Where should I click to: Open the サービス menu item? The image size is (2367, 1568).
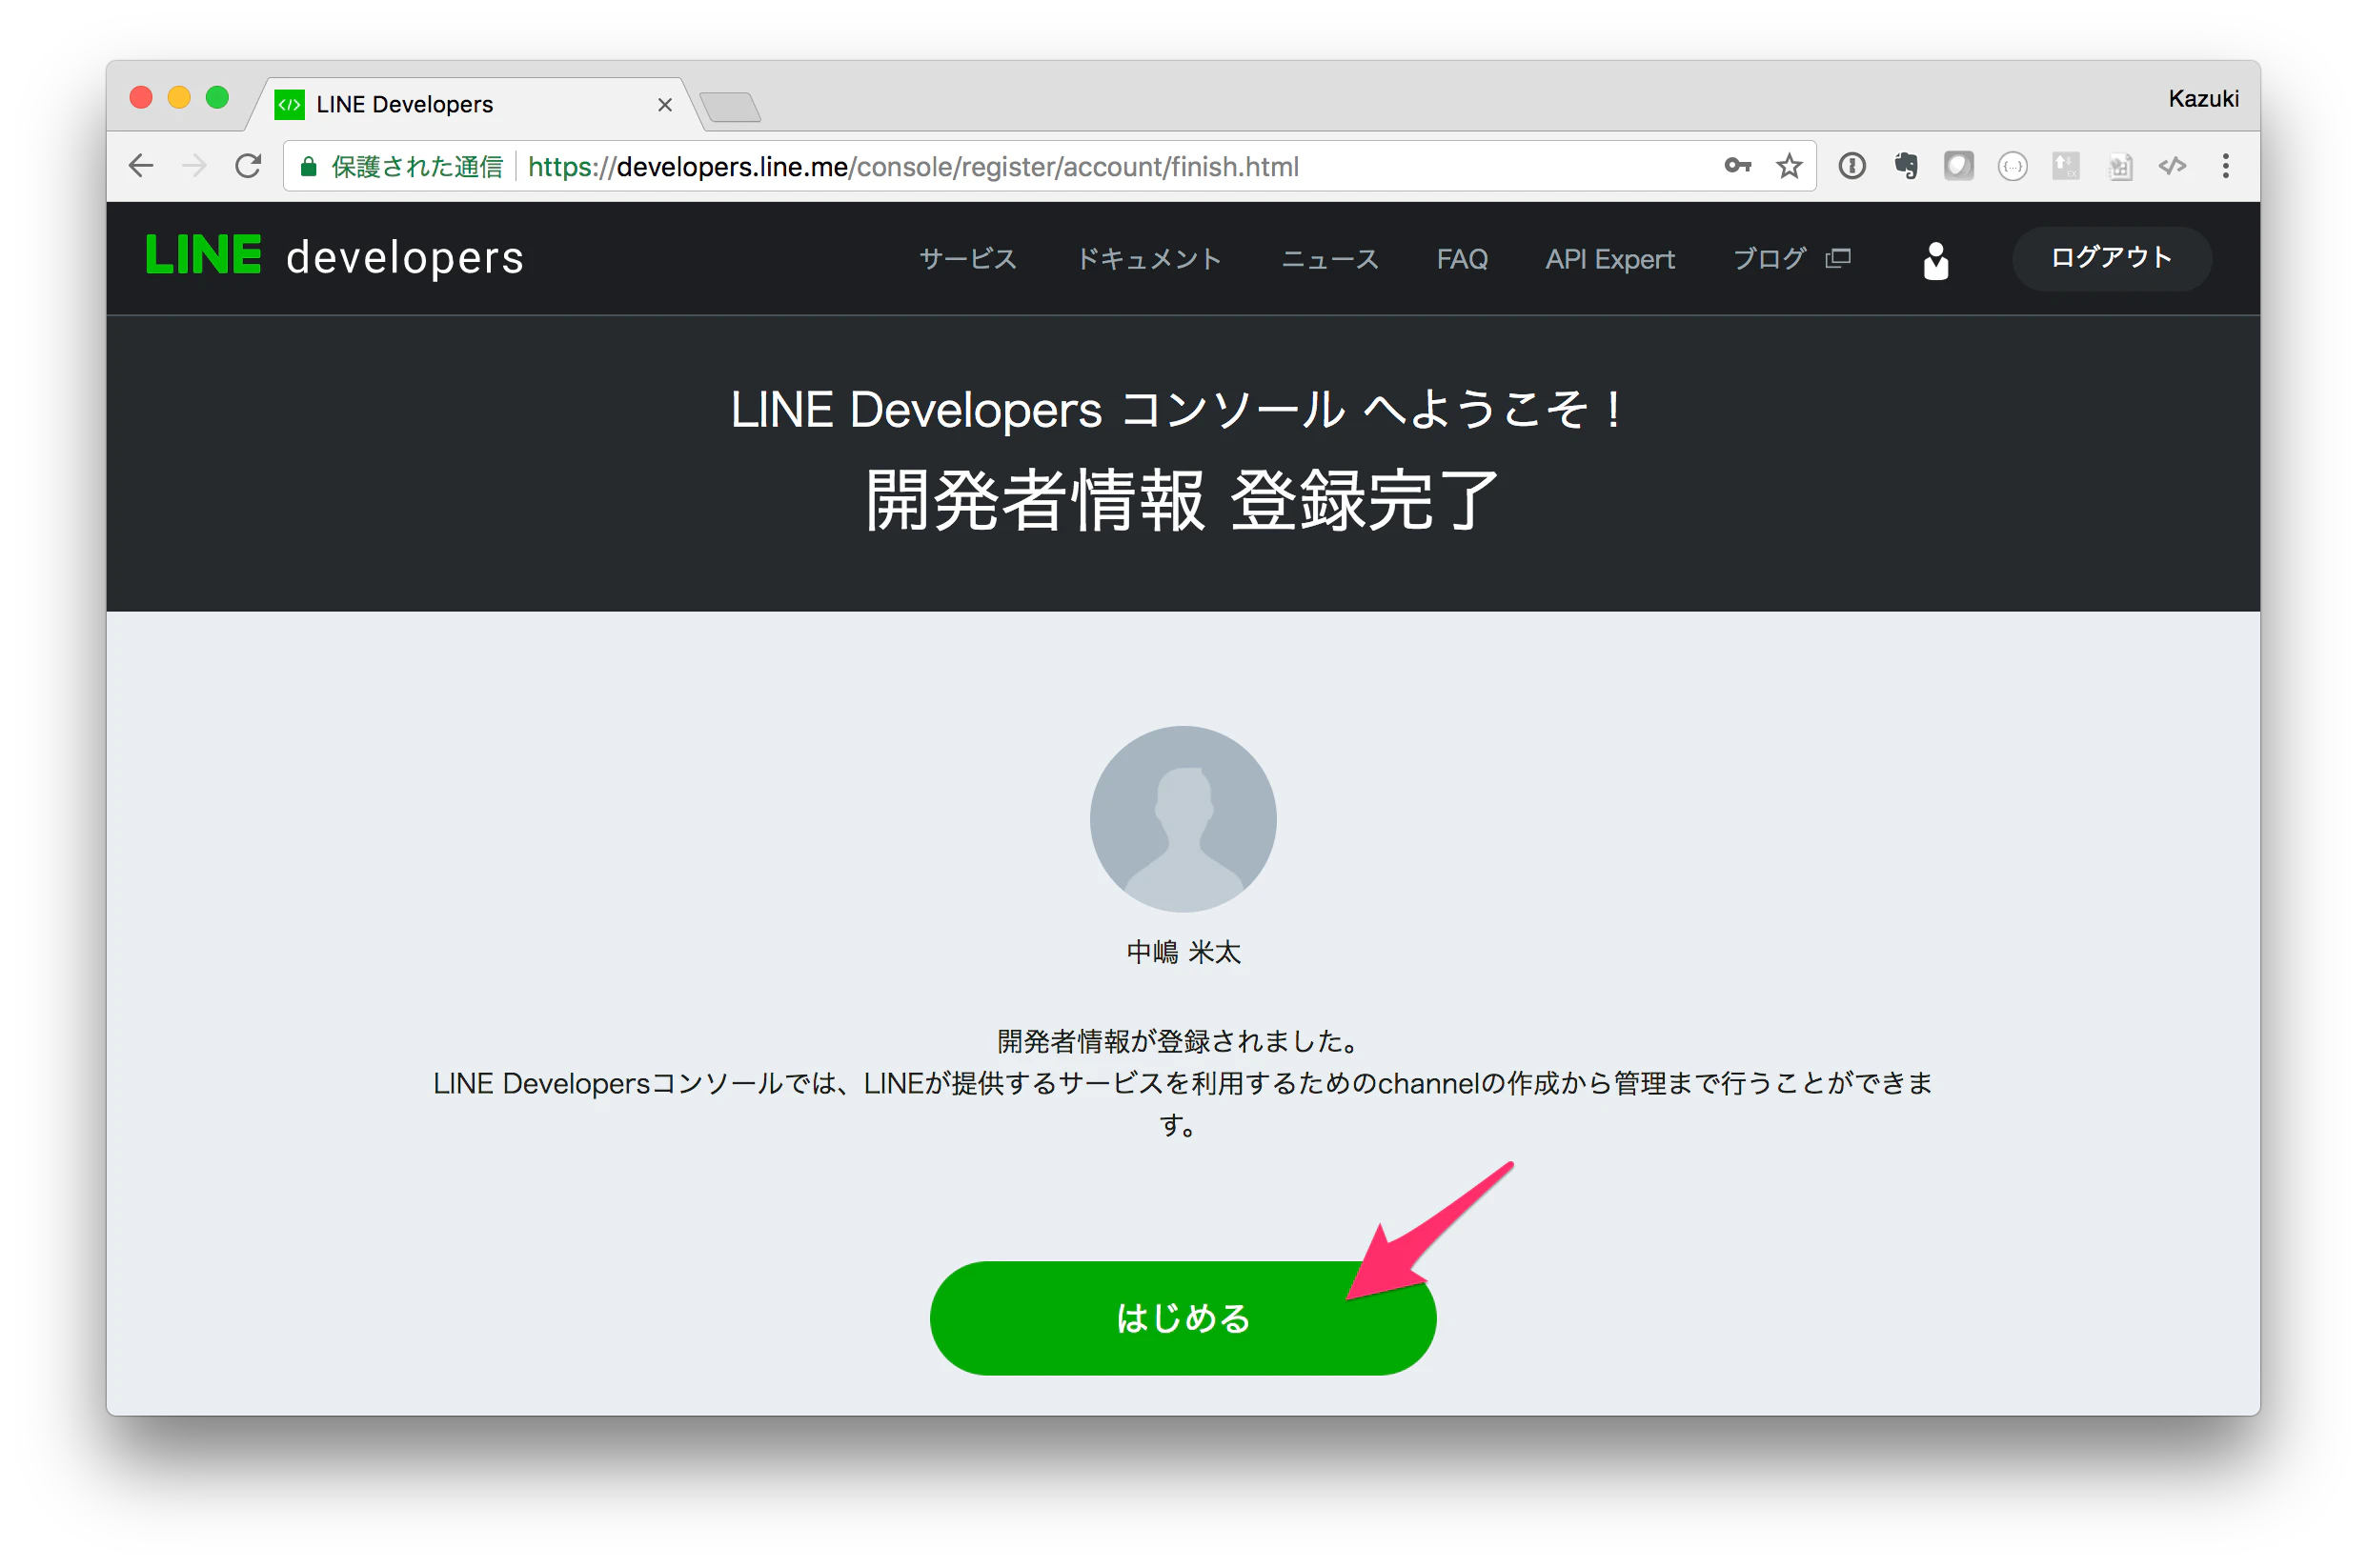[x=967, y=259]
